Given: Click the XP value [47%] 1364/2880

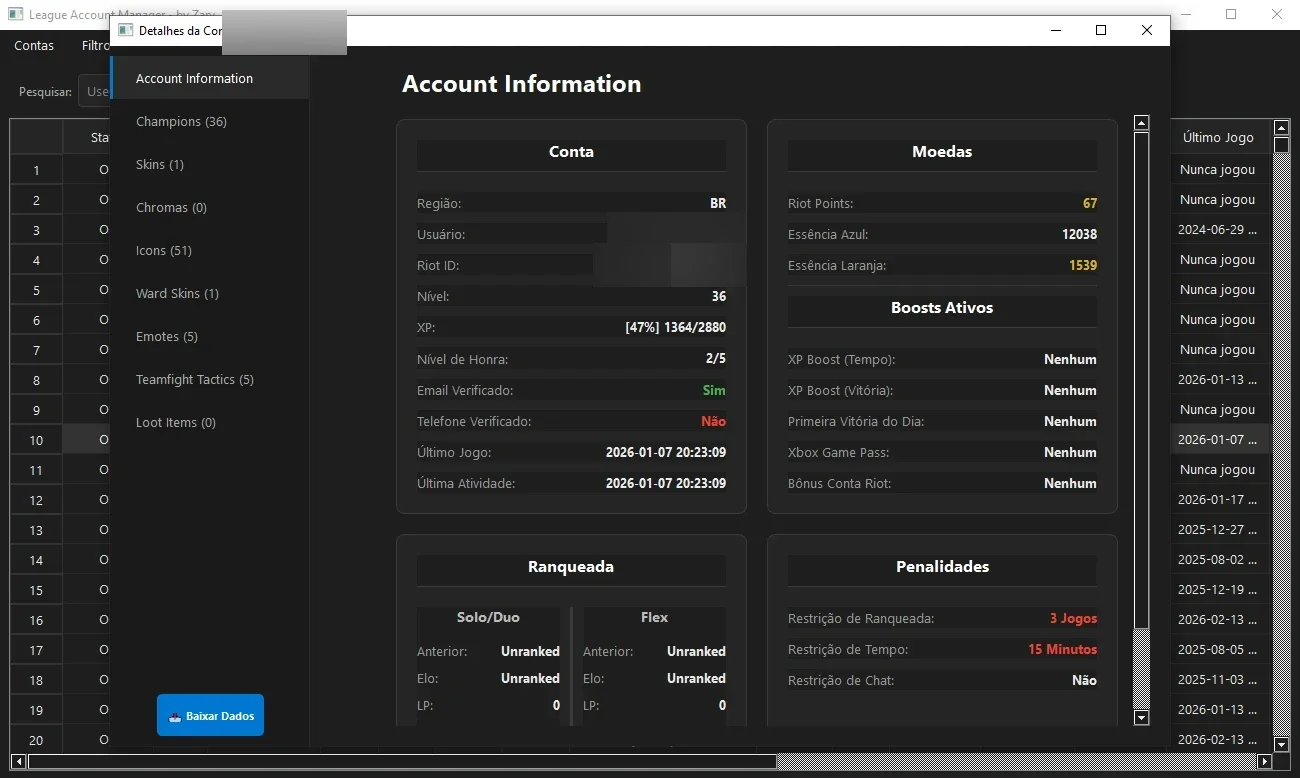Looking at the screenshot, I should pyautogui.click(x=675, y=327).
